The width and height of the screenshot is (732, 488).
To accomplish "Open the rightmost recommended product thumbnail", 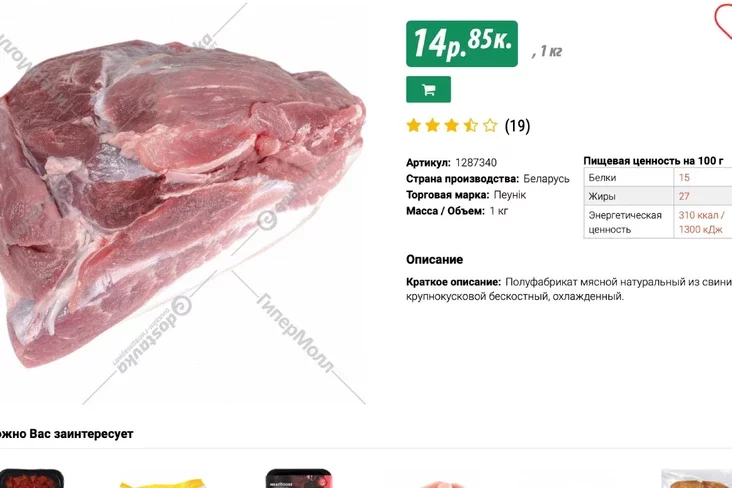I will 697,479.
